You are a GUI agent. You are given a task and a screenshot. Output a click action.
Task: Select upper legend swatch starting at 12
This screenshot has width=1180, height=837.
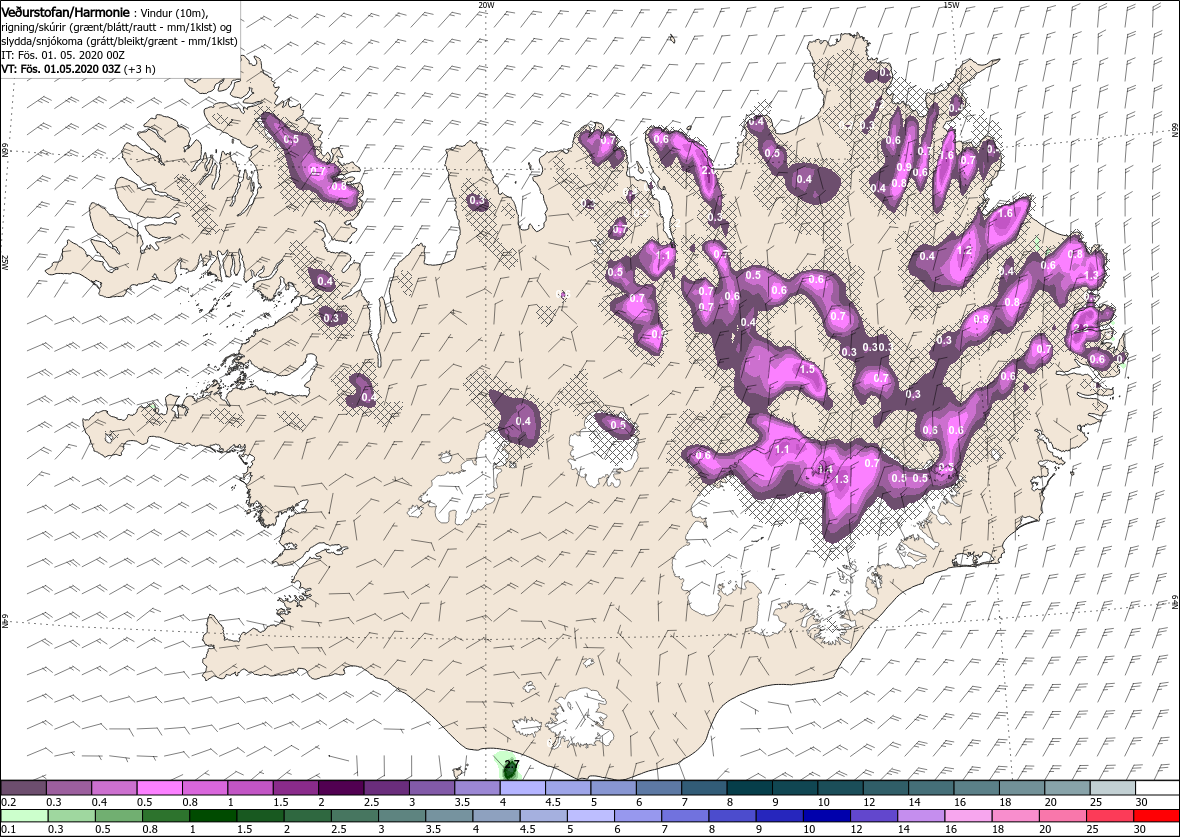(x=885, y=788)
